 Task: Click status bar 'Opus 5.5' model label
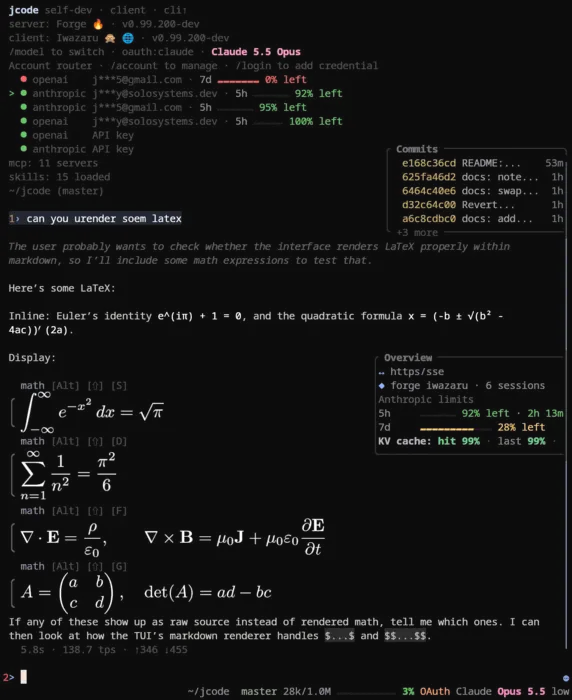tap(521, 692)
